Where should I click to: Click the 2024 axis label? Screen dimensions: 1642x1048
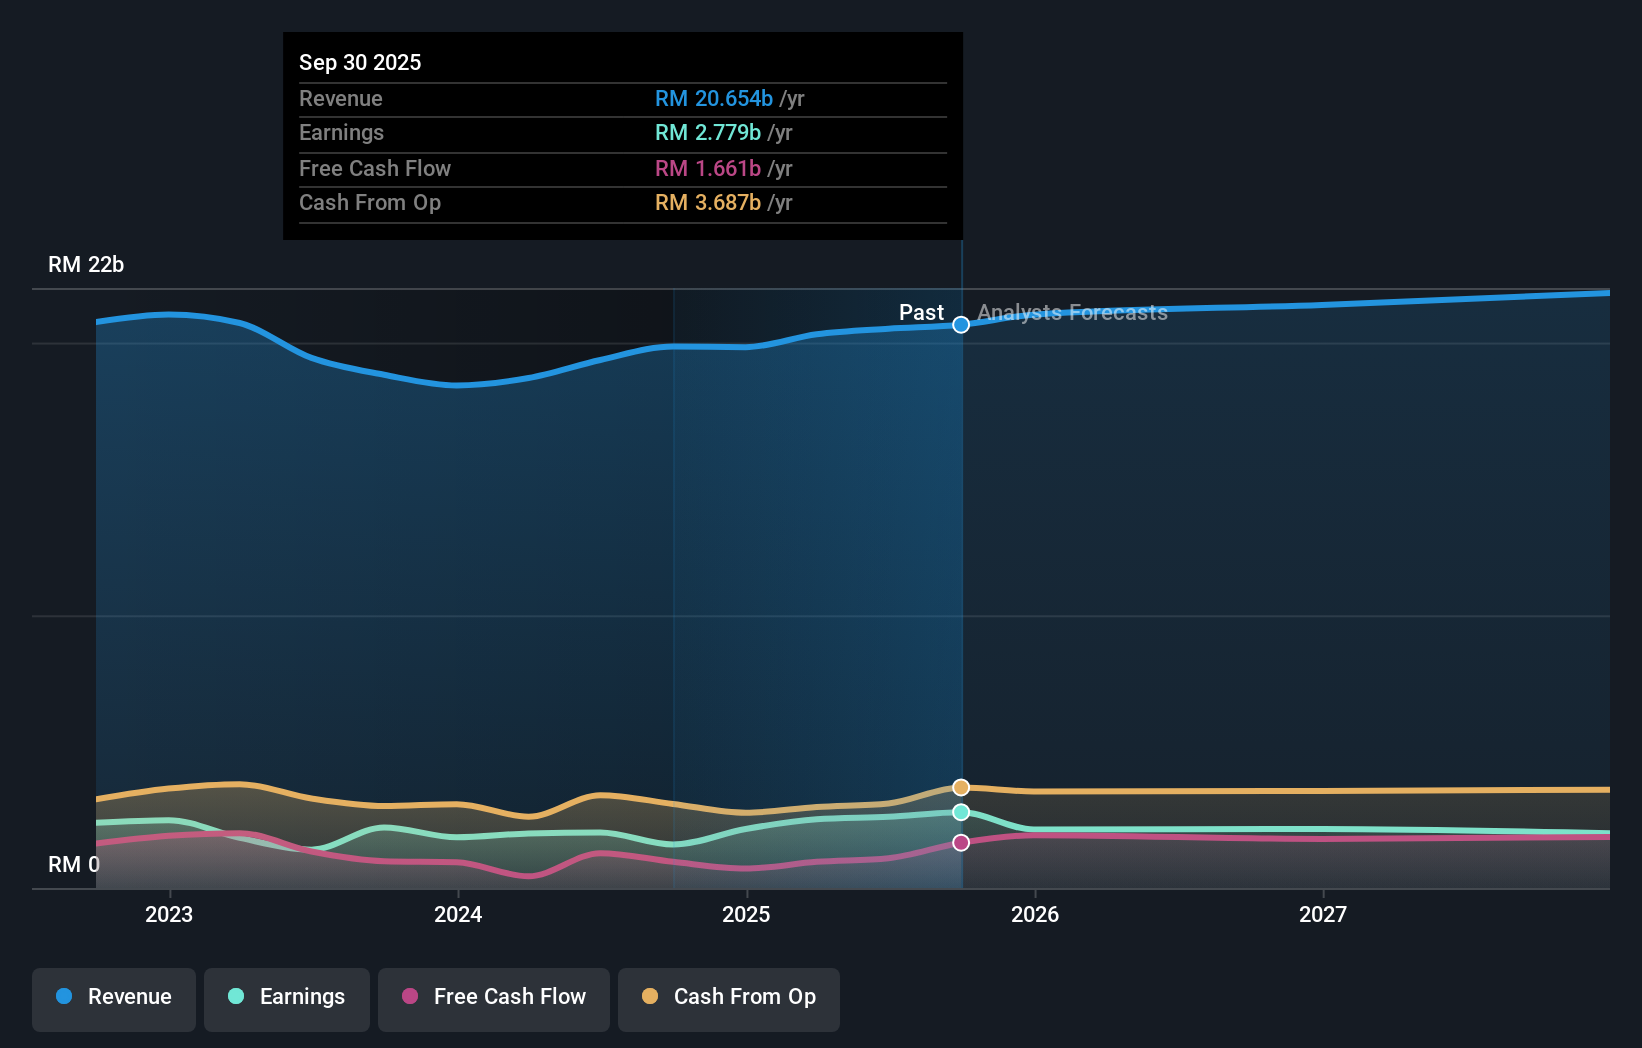coord(457,914)
